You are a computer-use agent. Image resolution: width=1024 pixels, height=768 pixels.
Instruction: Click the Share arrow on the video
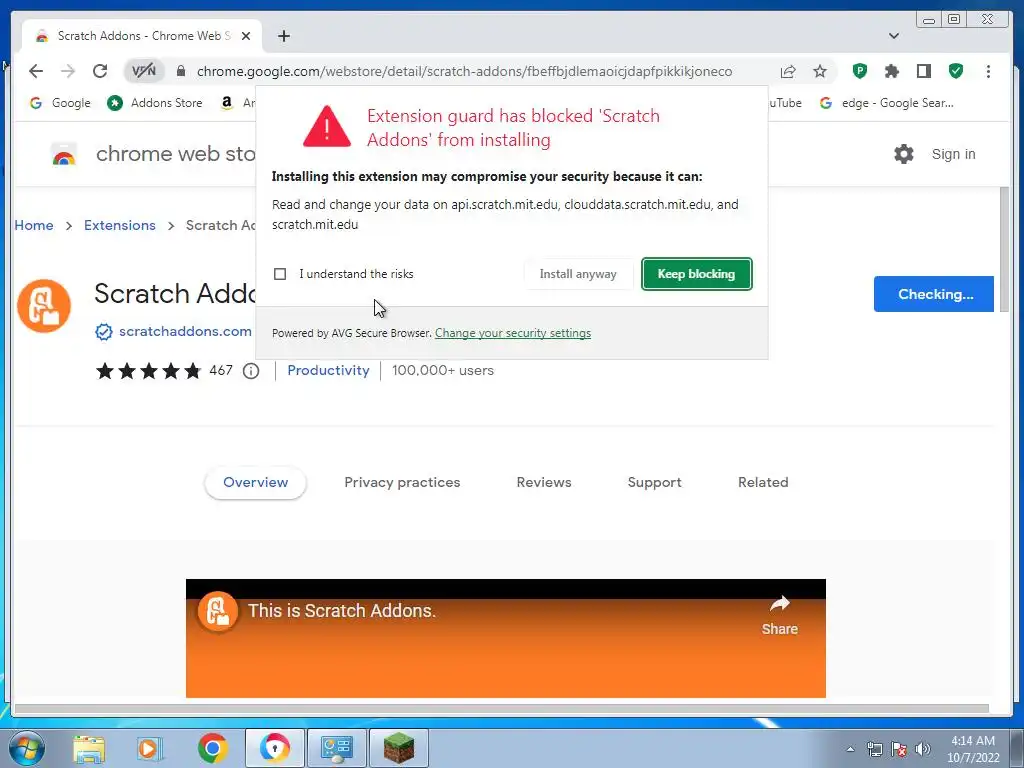(780, 614)
